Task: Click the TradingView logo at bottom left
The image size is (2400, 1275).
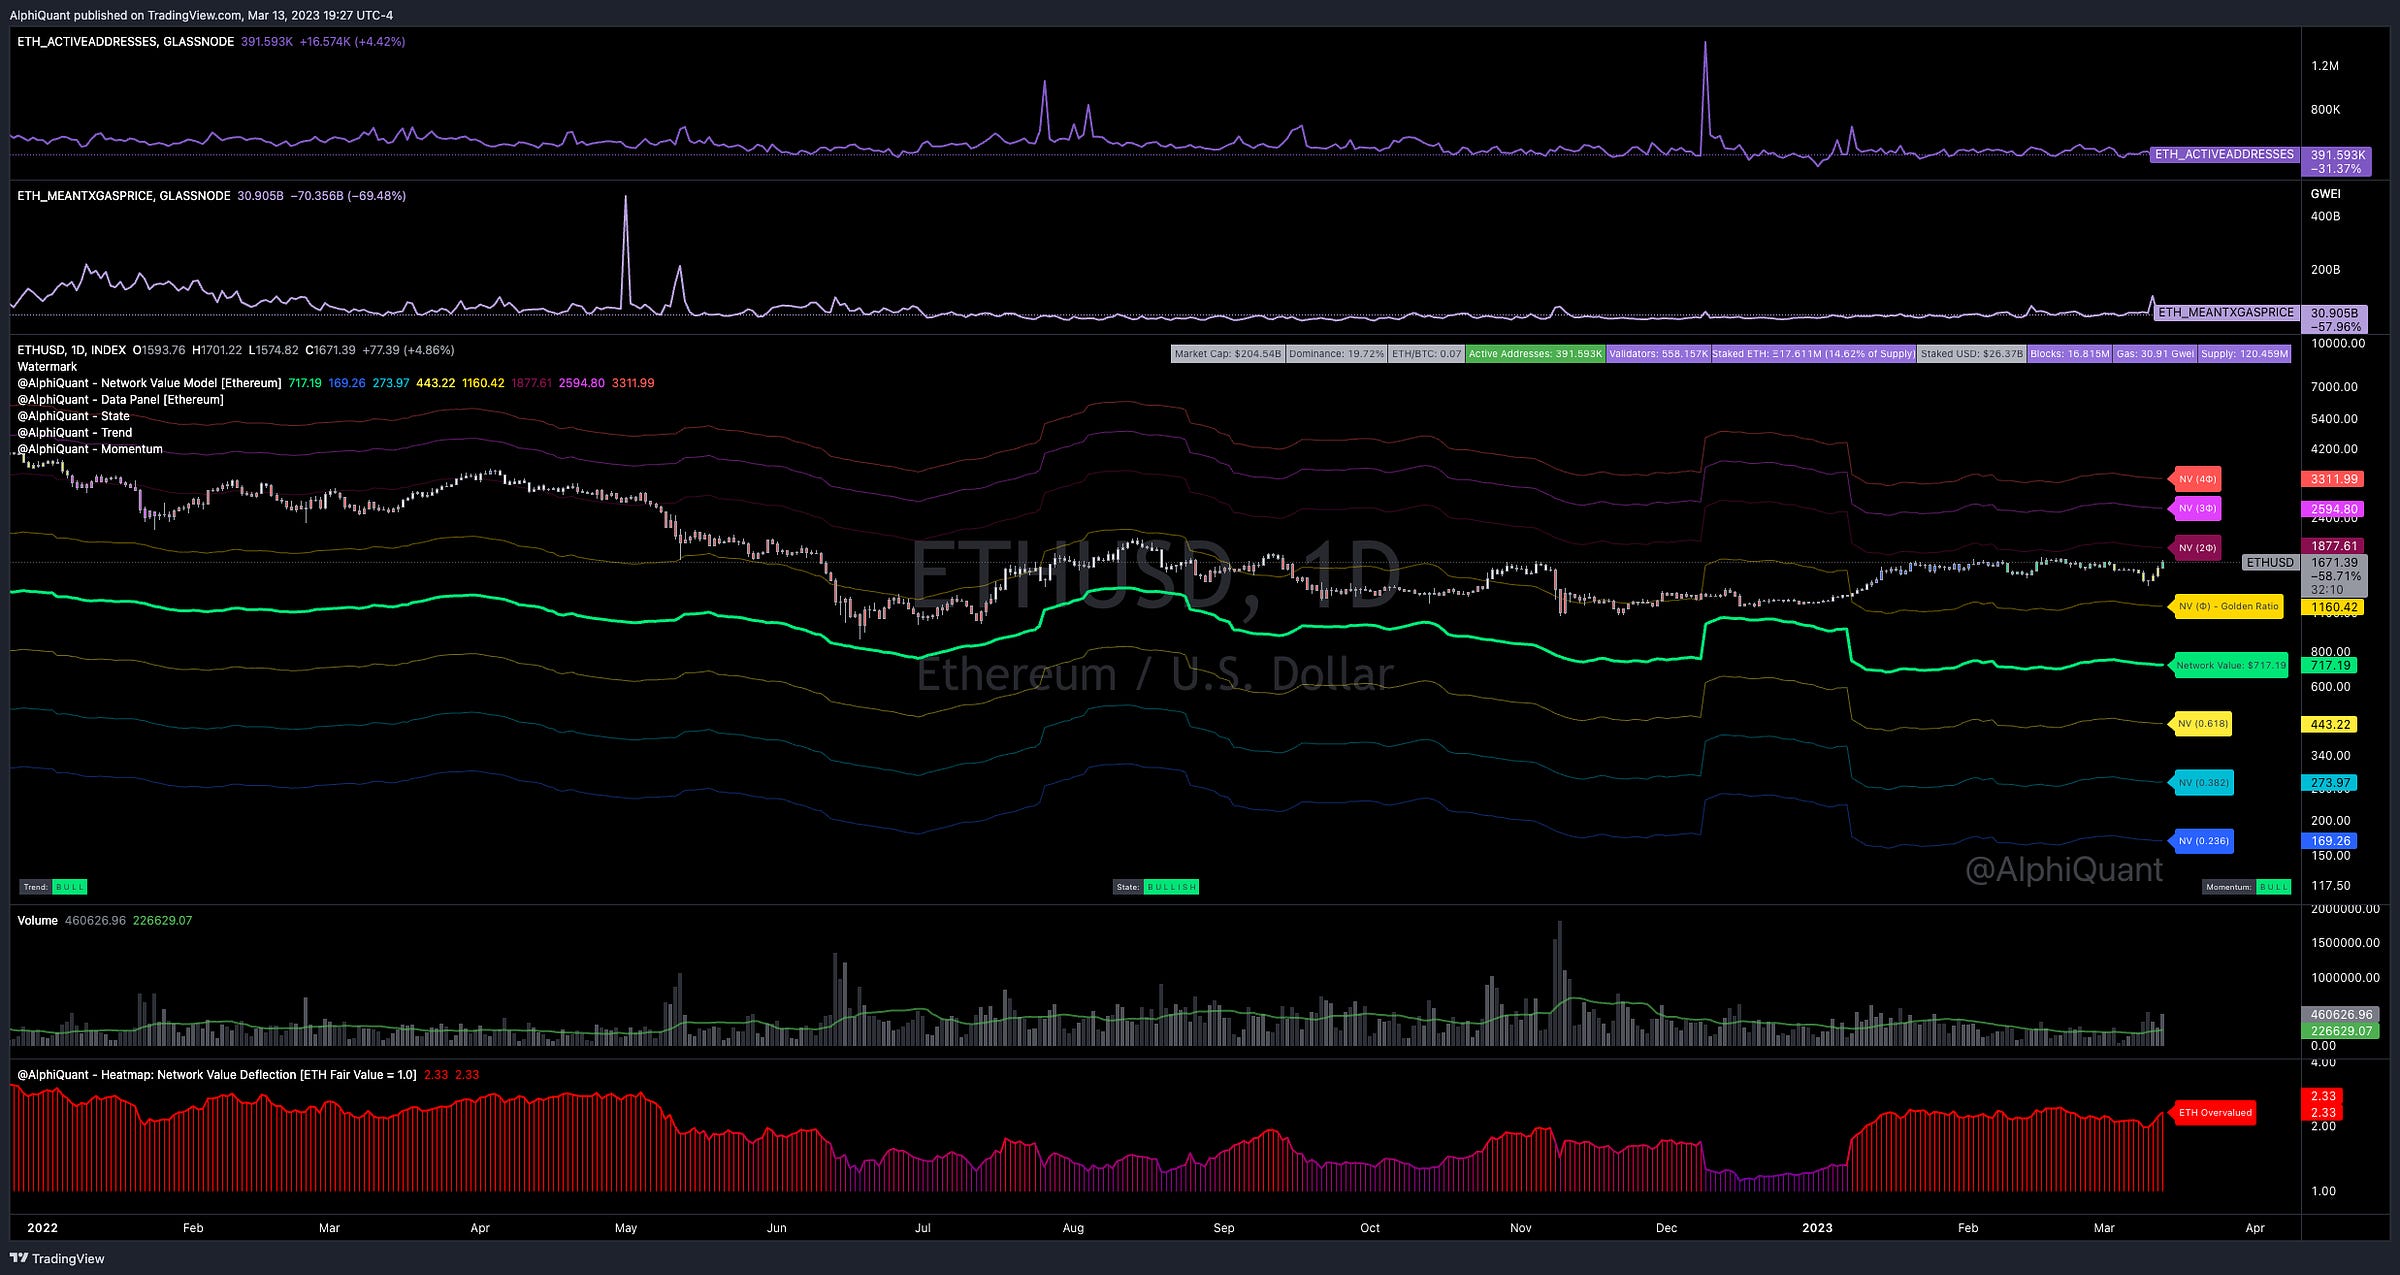Action: (57, 1258)
